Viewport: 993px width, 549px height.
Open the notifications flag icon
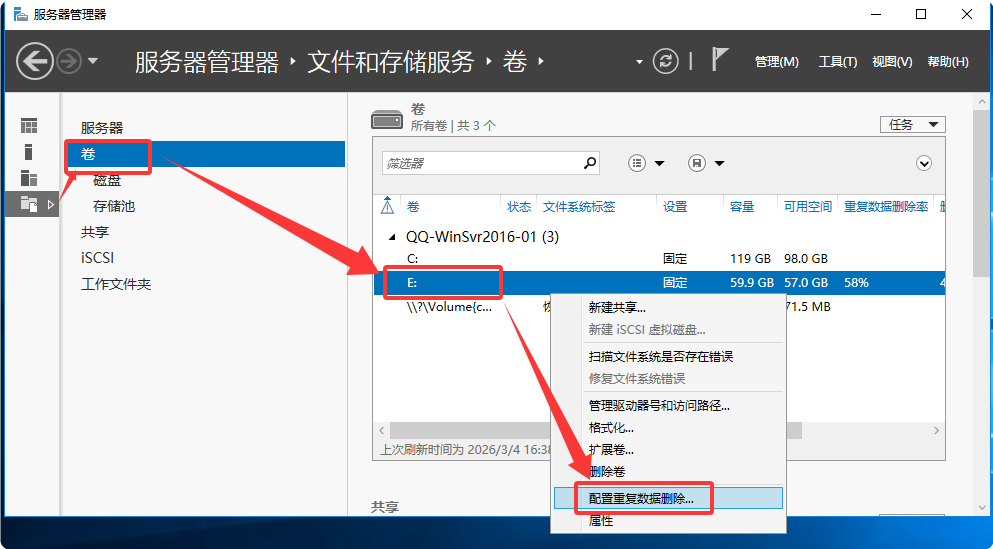(719, 60)
